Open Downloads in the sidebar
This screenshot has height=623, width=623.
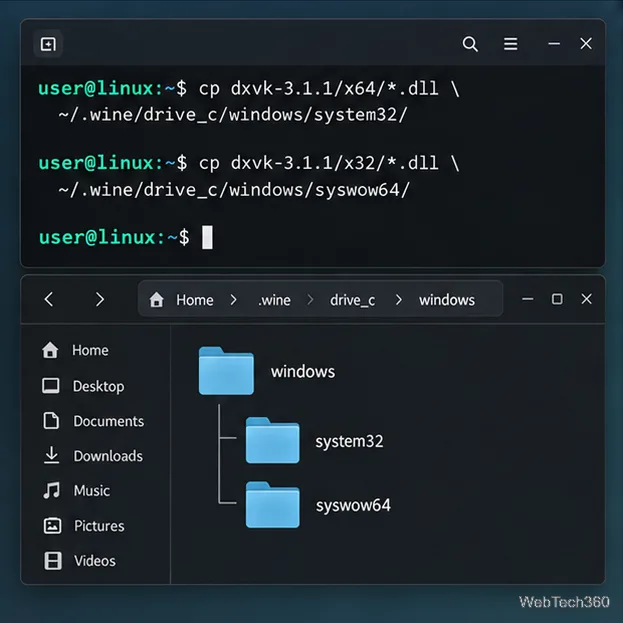click(108, 456)
